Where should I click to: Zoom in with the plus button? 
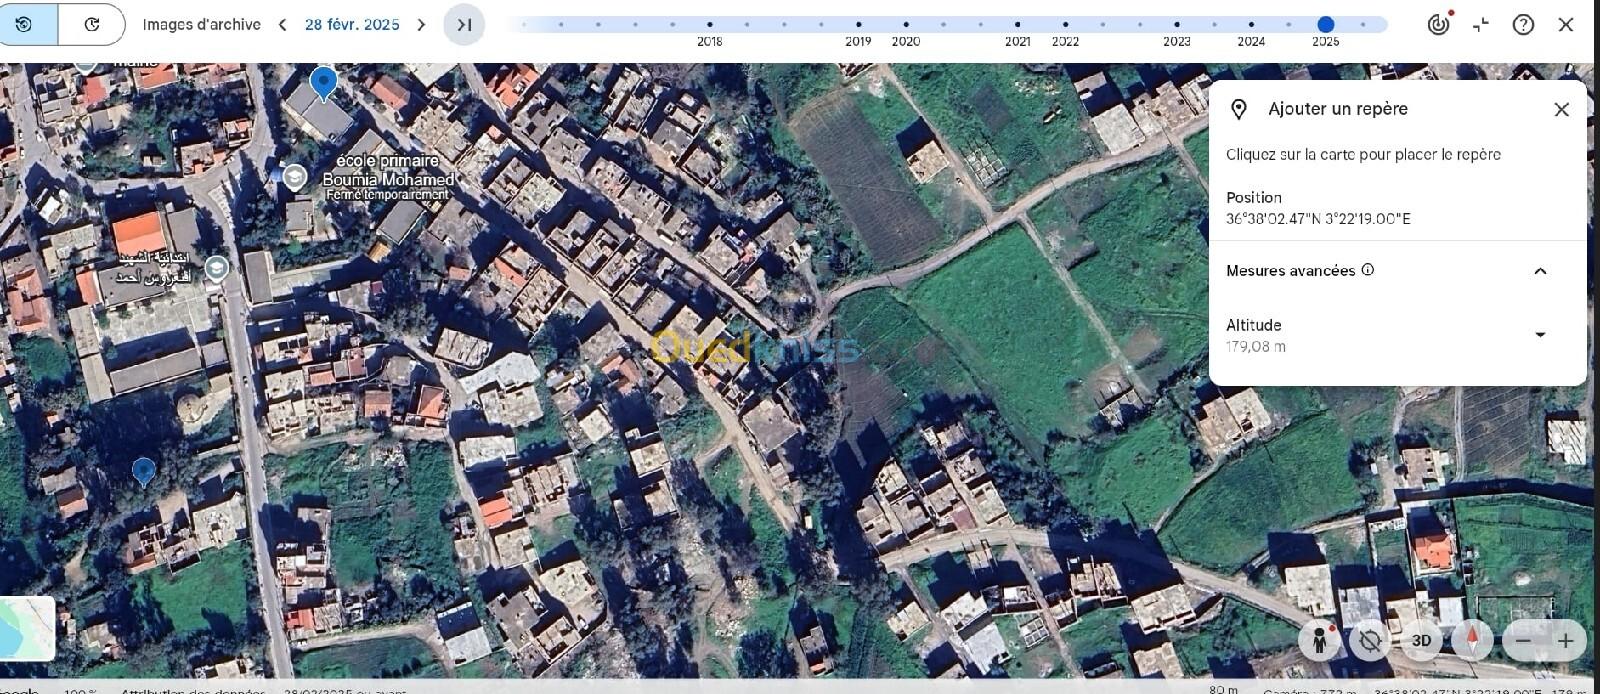tap(1565, 640)
